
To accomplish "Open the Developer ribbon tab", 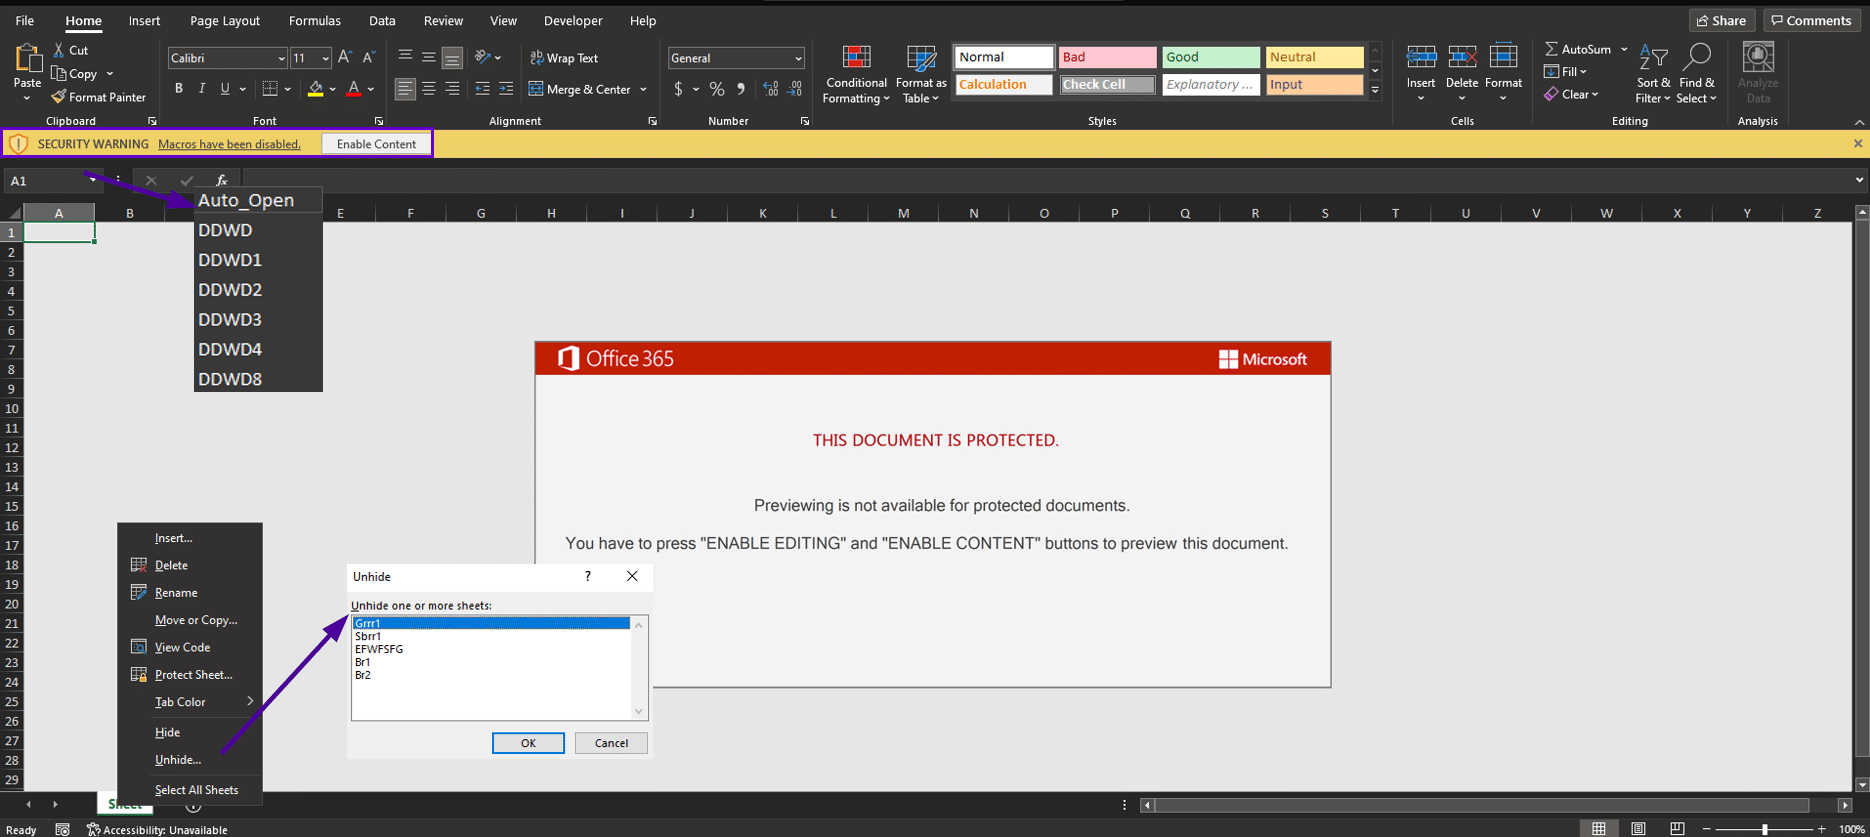I will 573,21.
